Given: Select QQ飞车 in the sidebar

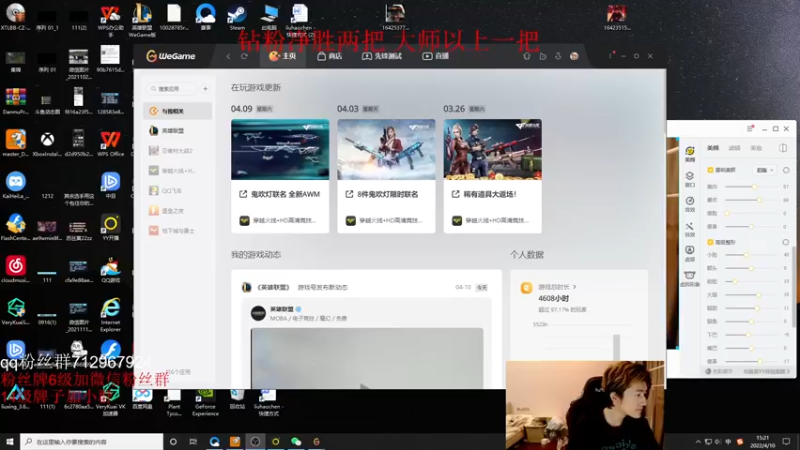Looking at the screenshot, I should [x=178, y=191].
